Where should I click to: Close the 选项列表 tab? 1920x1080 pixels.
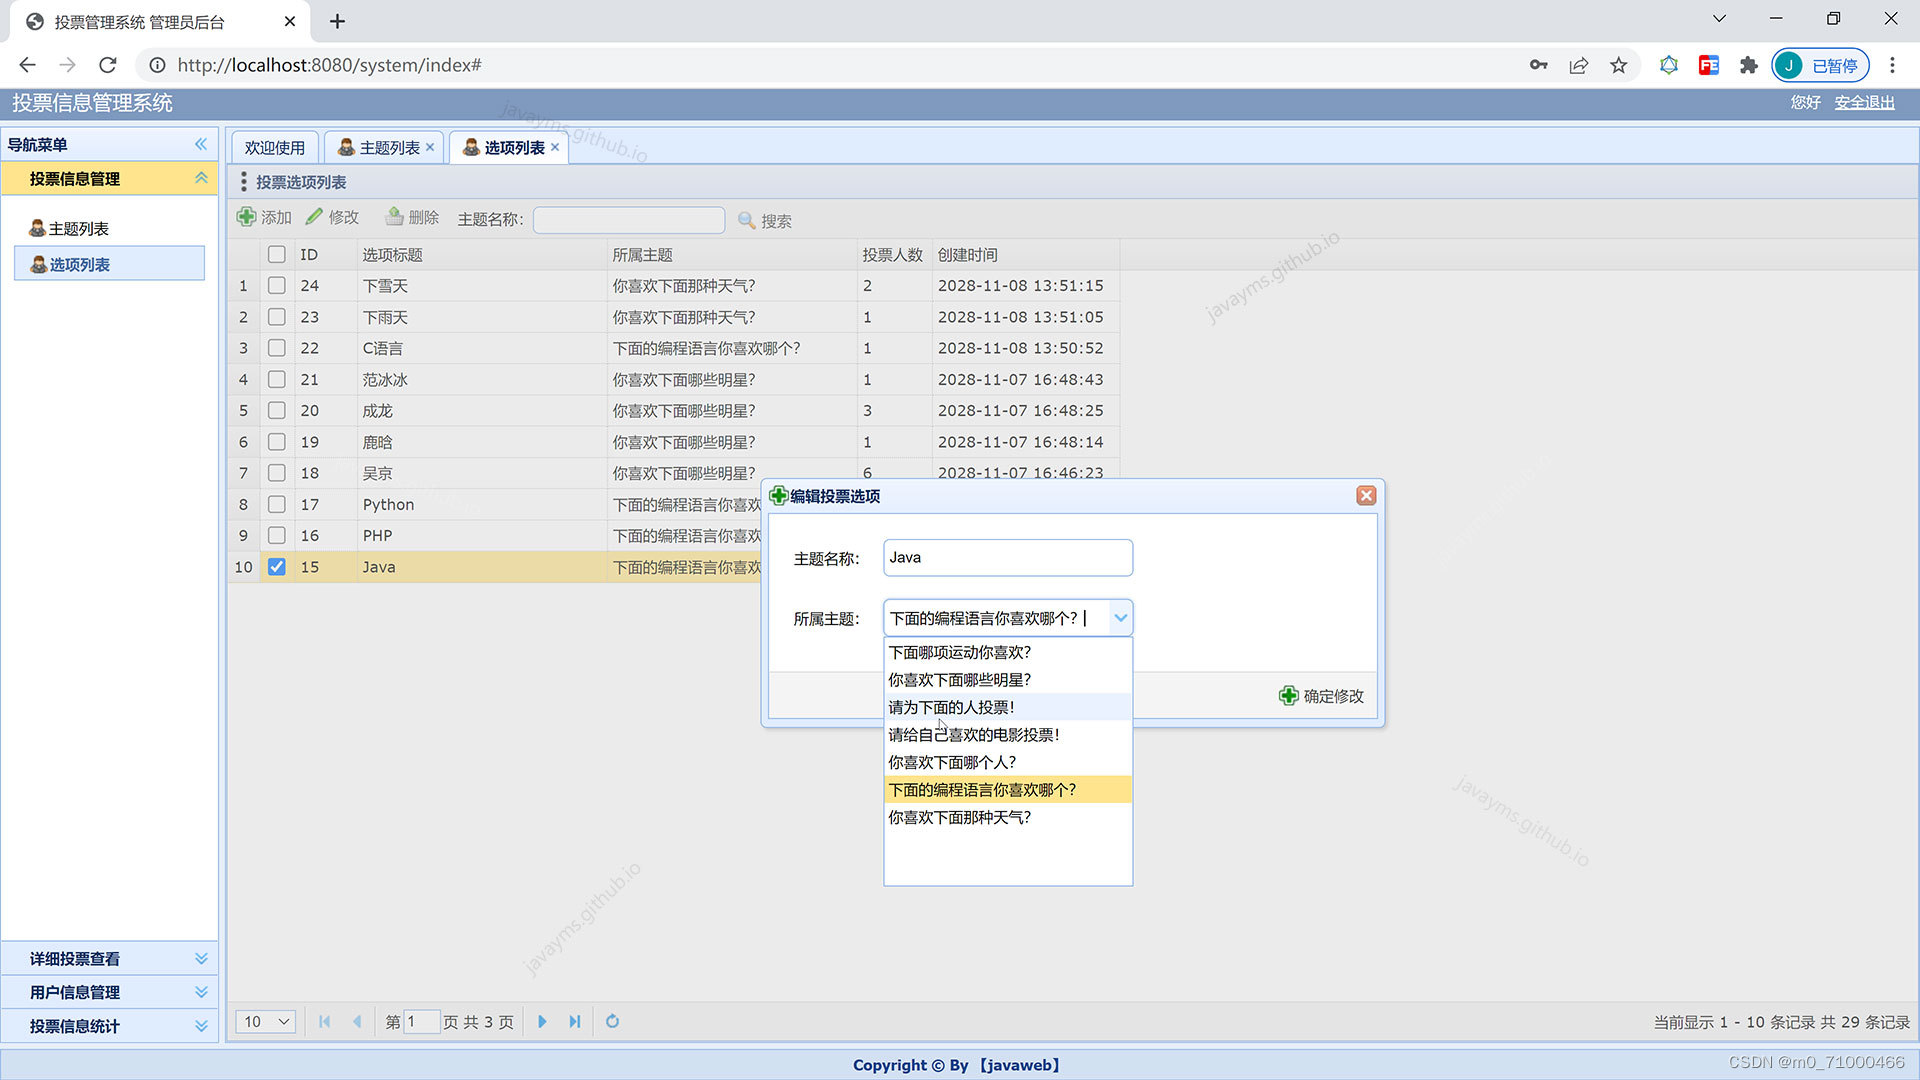(555, 147)
